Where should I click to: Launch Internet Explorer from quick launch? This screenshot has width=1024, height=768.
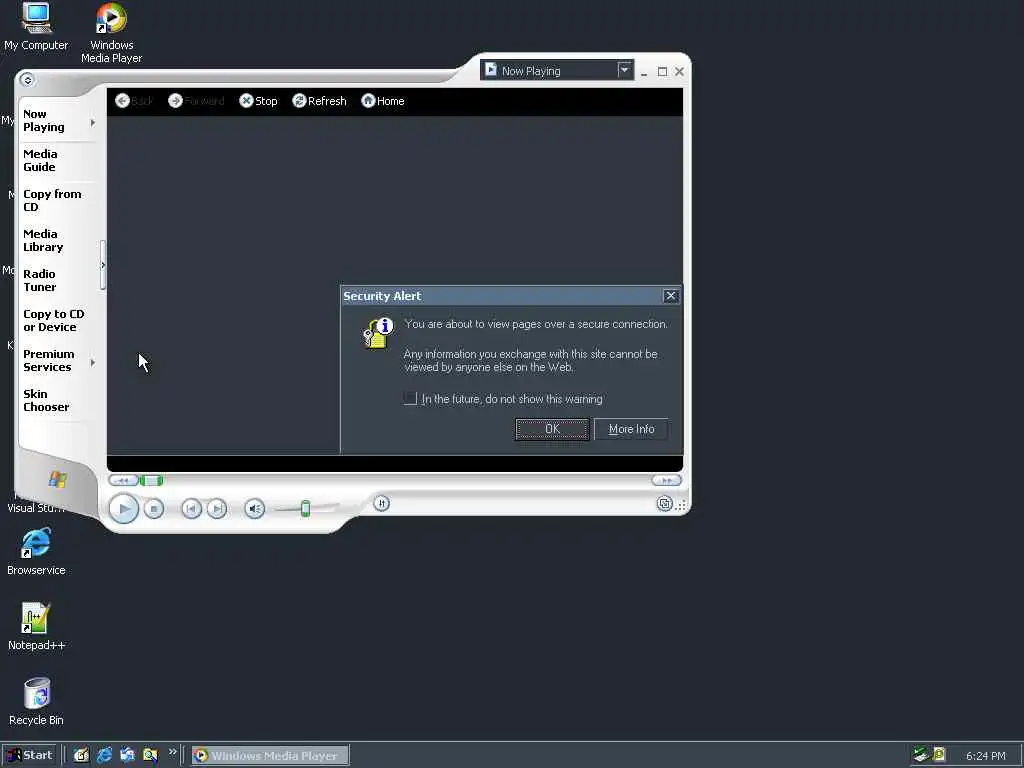tap(104, 755)
